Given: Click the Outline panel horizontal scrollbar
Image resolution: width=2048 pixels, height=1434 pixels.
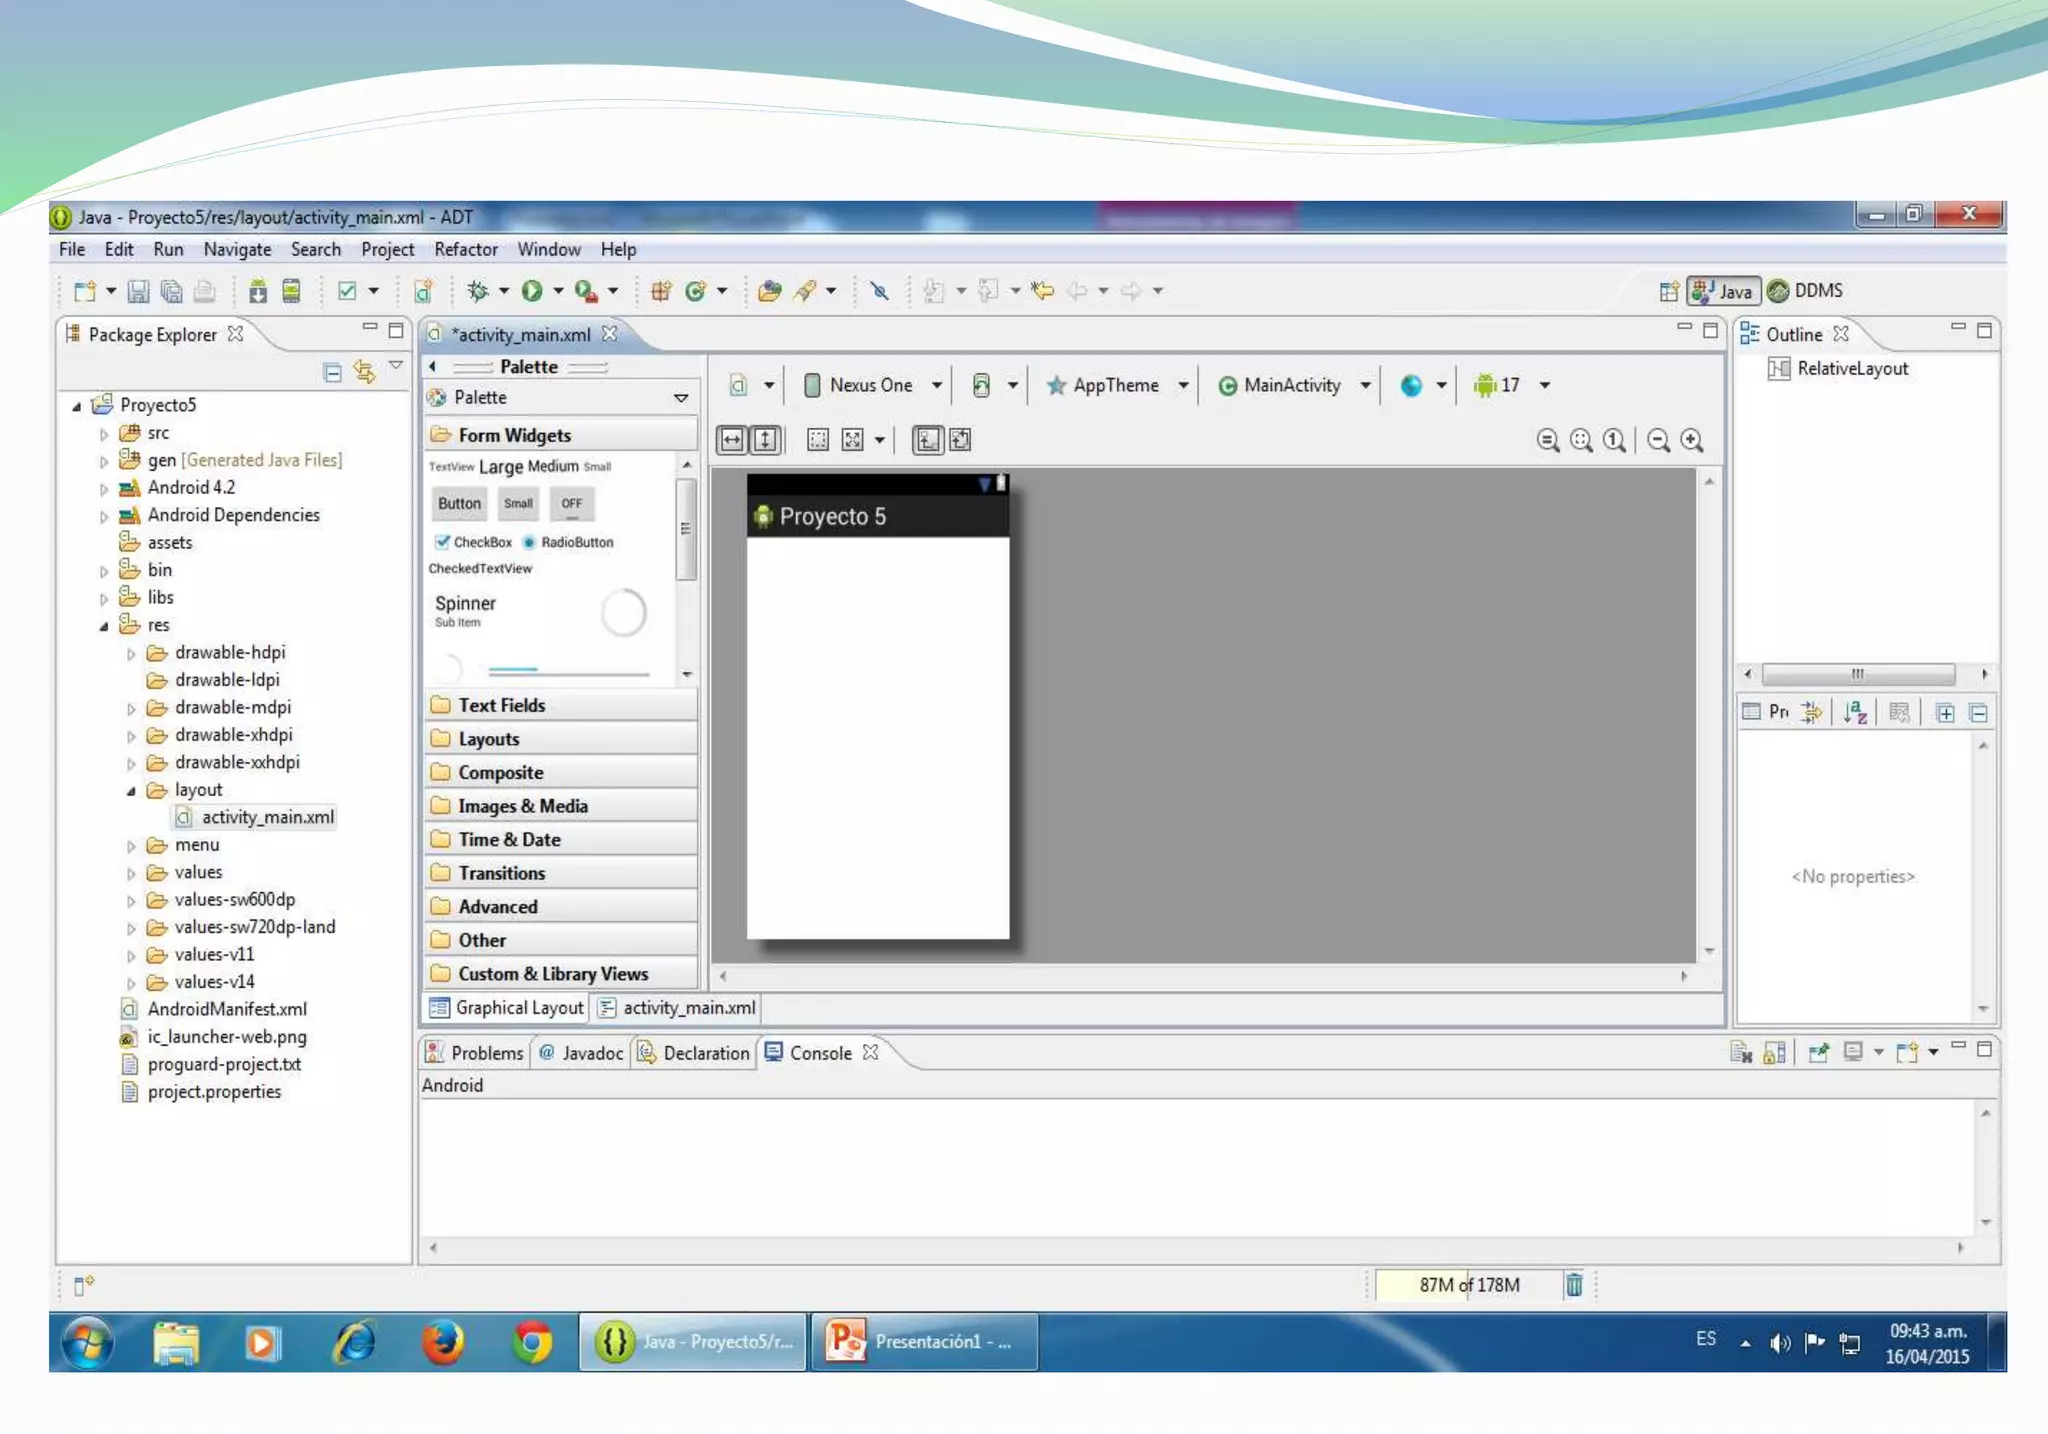Looking at the screenshot, I should [1857, 674].
